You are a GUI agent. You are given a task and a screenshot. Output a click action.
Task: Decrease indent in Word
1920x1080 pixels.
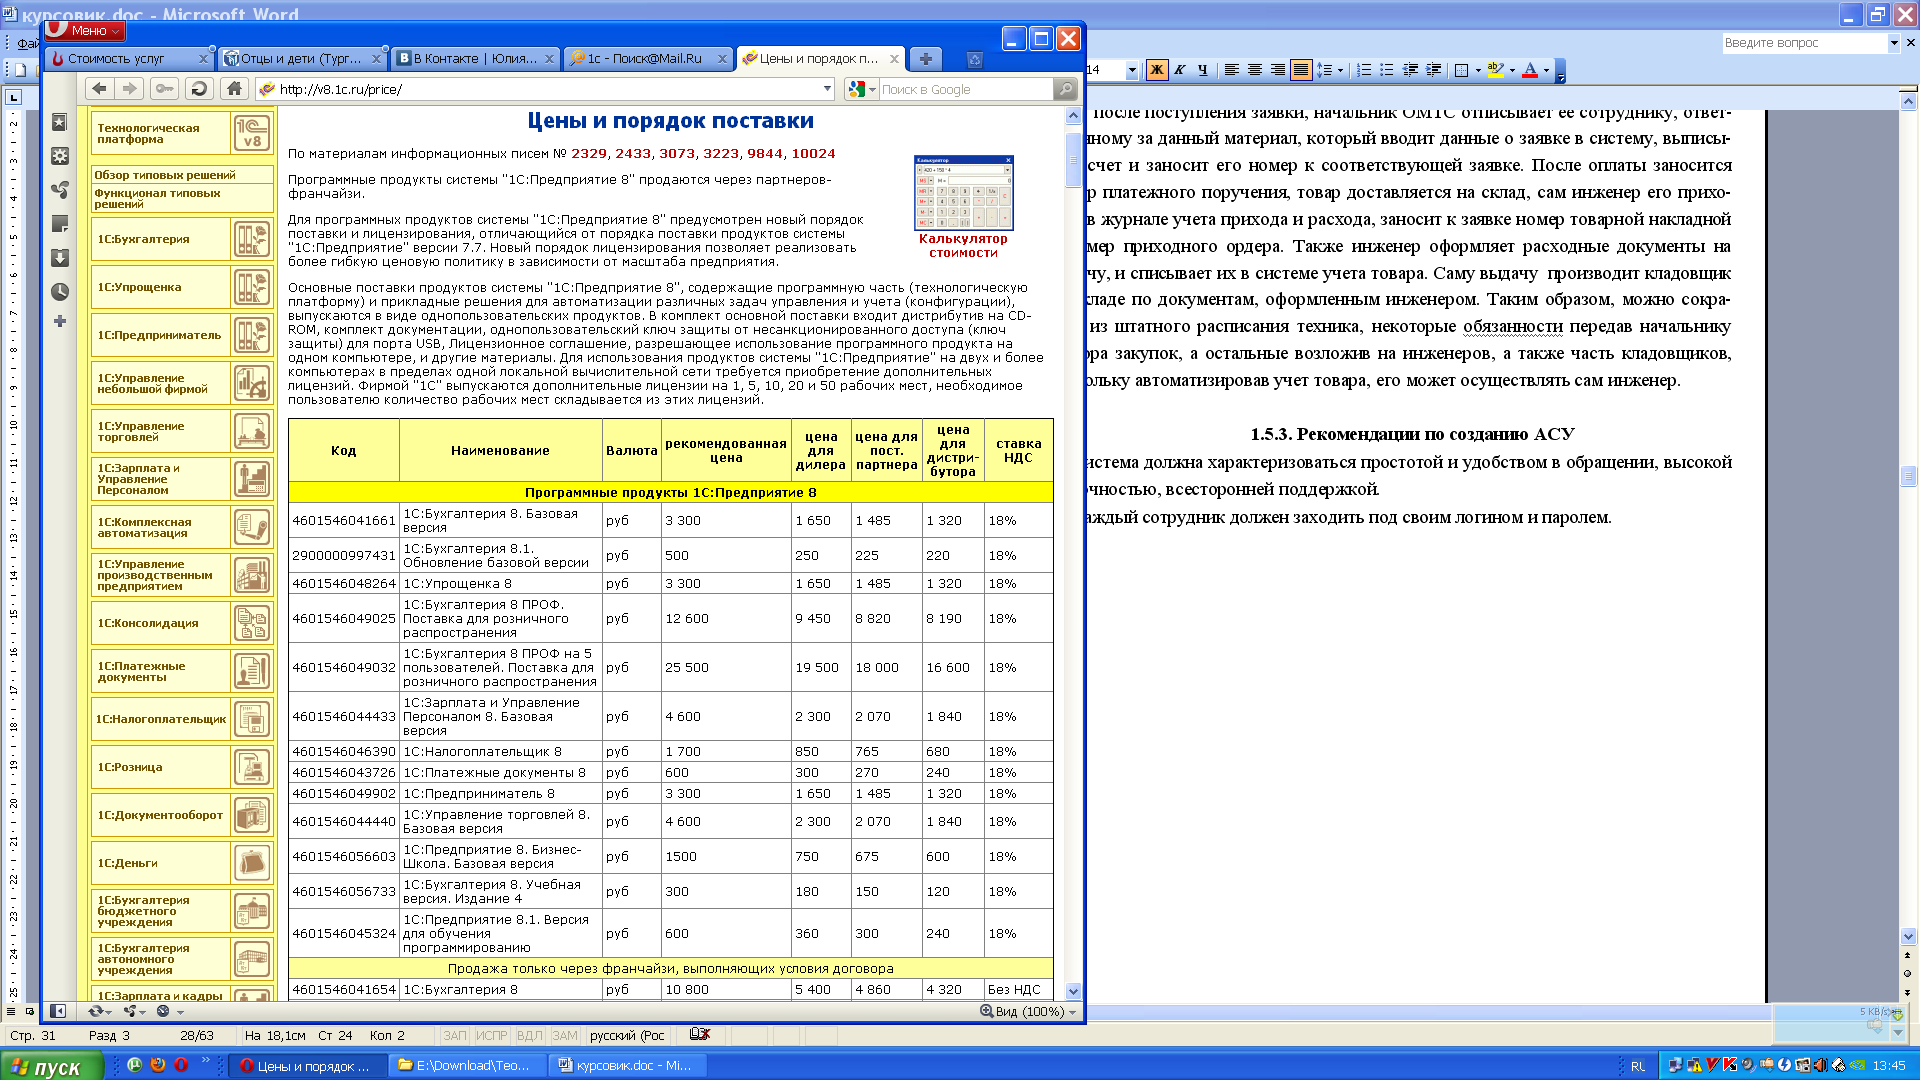tap(1410, 70)
